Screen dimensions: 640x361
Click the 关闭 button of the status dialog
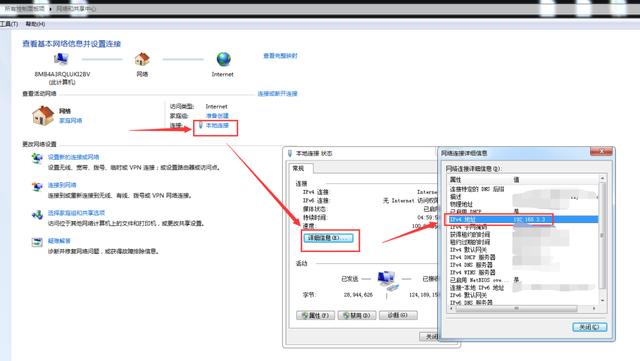click(x=429, y=336)
